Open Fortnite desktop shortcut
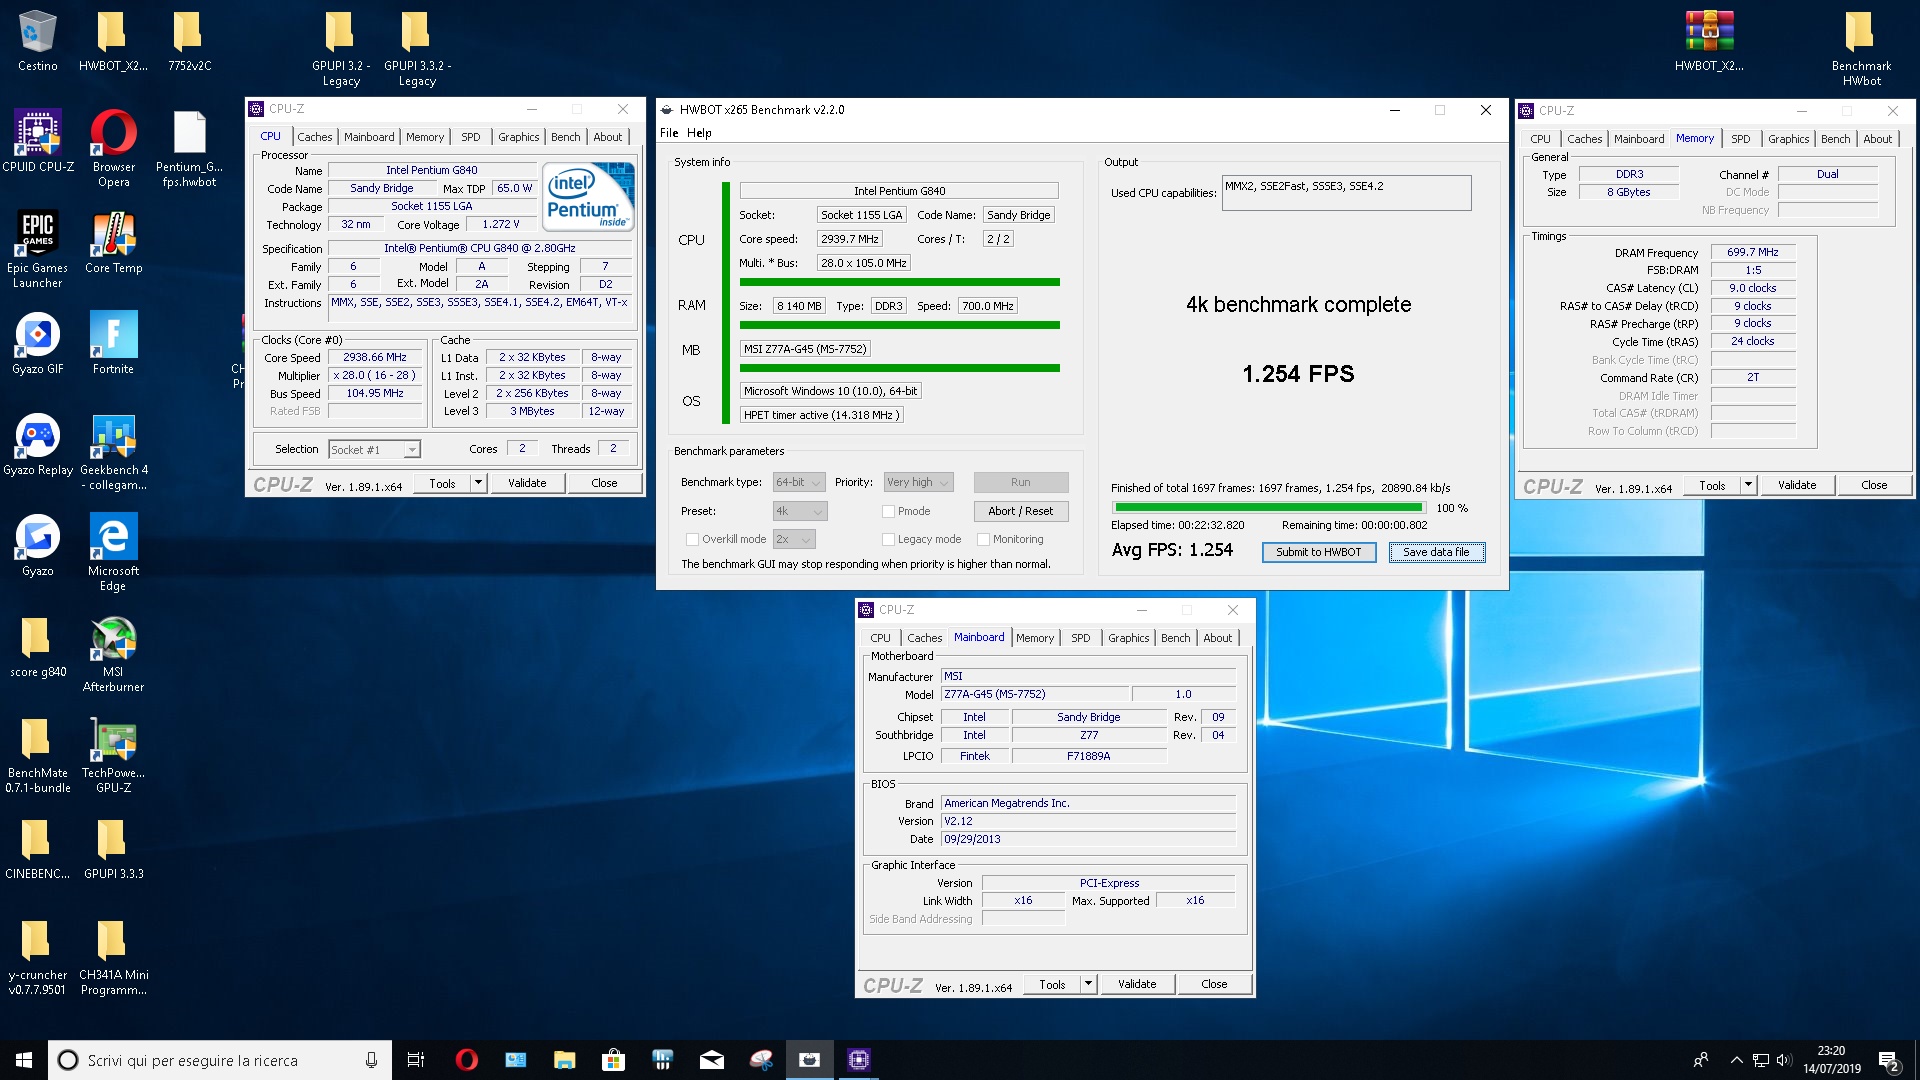The width and height of the screenshot is (1920, 1080). (x=113, y=344)
